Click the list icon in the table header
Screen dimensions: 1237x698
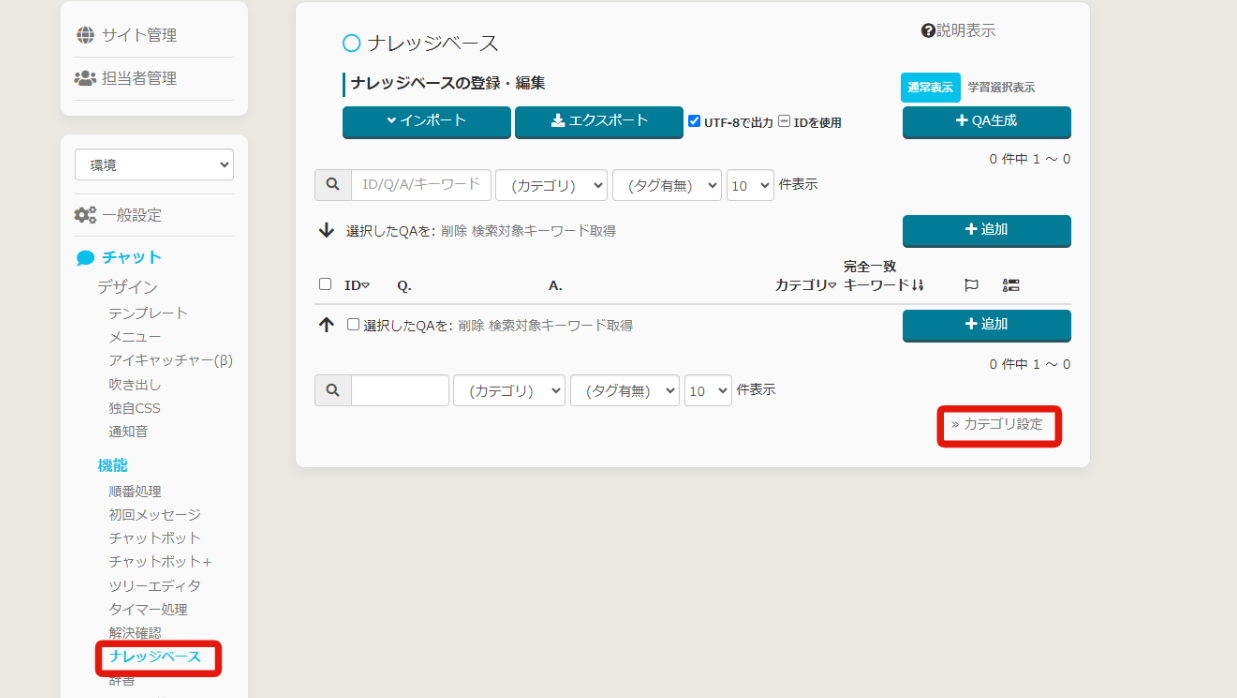(x=1011, y=285)
